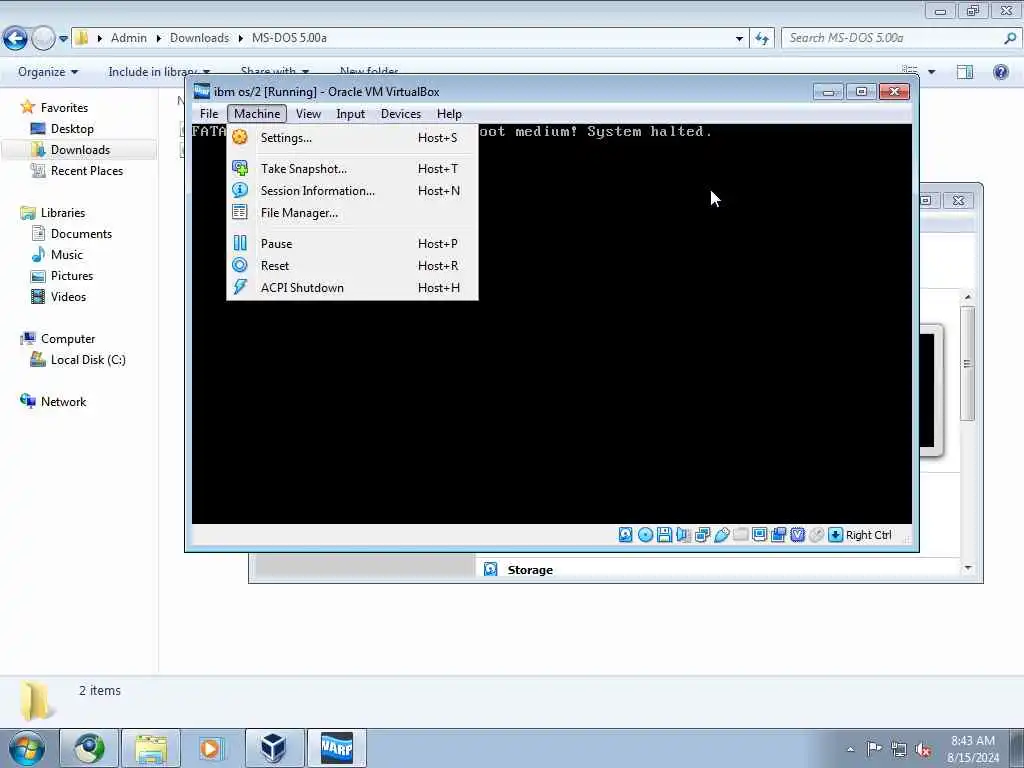This screenshot has width=1024, height=768.
Task: Open Windows Media Player from the taskbar
Action: pos(210,748)
